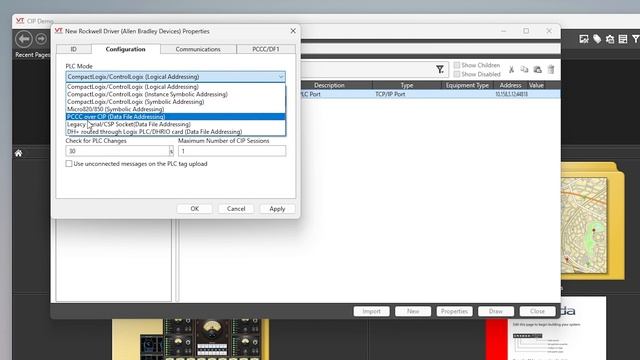This screenshot has width=640, height=360.
Task: Click the delete trash can icon
Action: click(x=551, y=69)
